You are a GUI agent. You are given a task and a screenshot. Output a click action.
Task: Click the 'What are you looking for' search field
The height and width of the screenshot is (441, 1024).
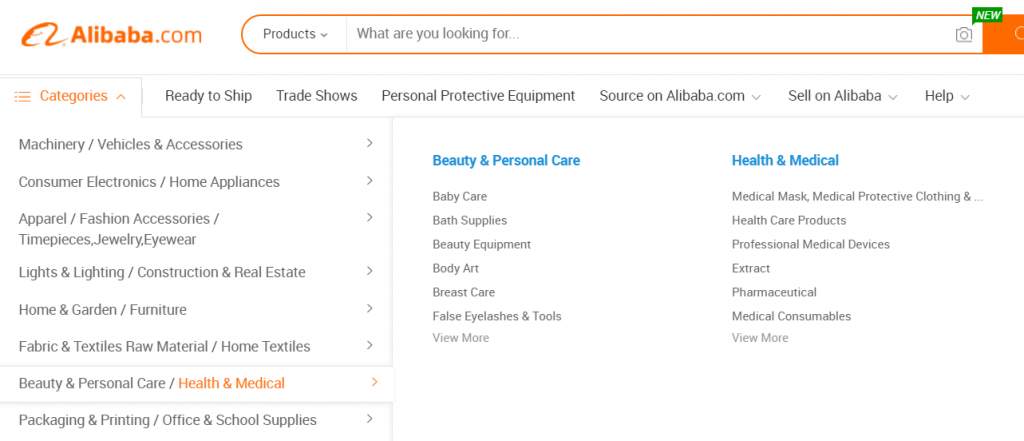(x=650, y=34)
